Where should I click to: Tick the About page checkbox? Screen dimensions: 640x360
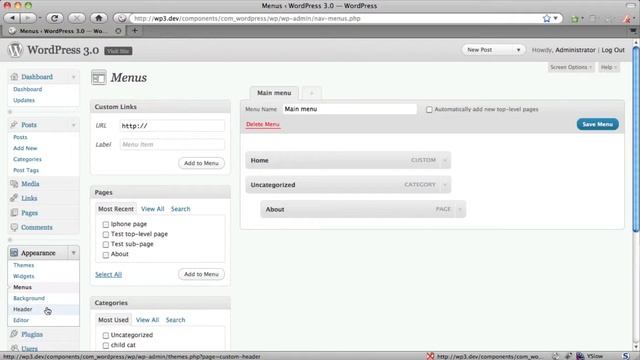pyautogui.click(x=106, y=255)
